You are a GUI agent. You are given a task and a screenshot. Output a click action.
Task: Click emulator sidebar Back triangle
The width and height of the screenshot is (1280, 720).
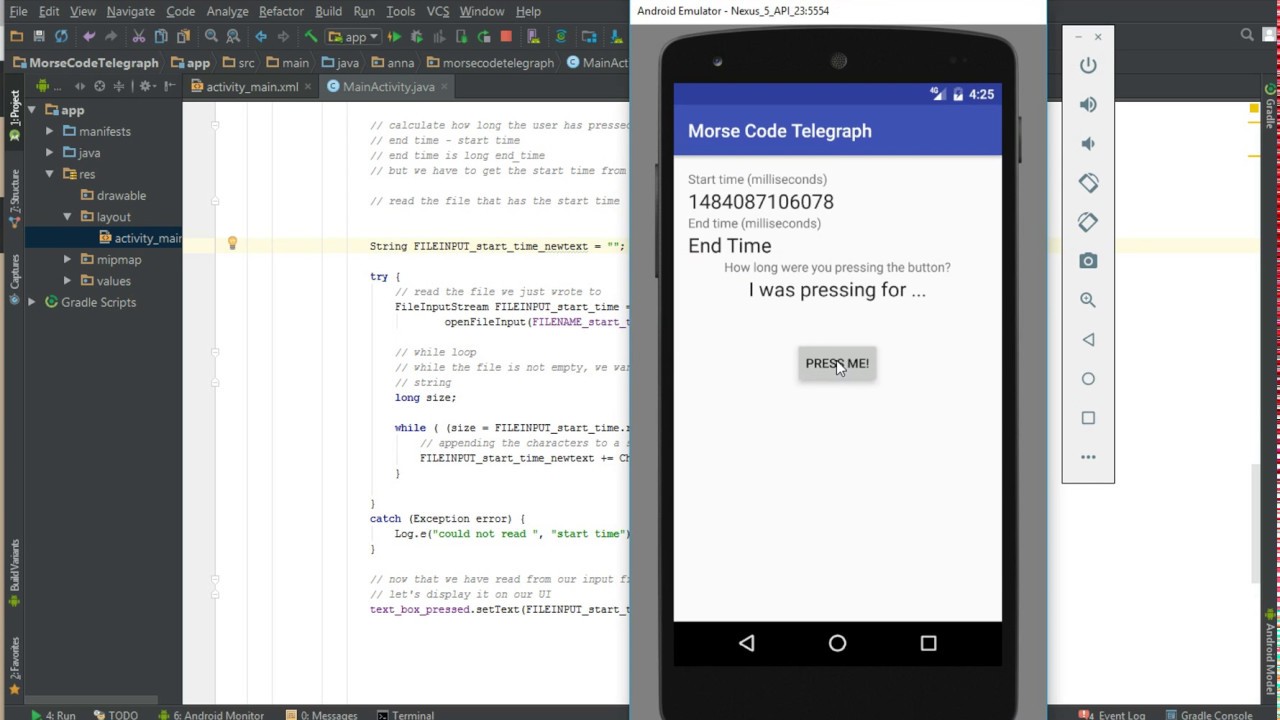pyautogui.click(x=1088, y=339)
